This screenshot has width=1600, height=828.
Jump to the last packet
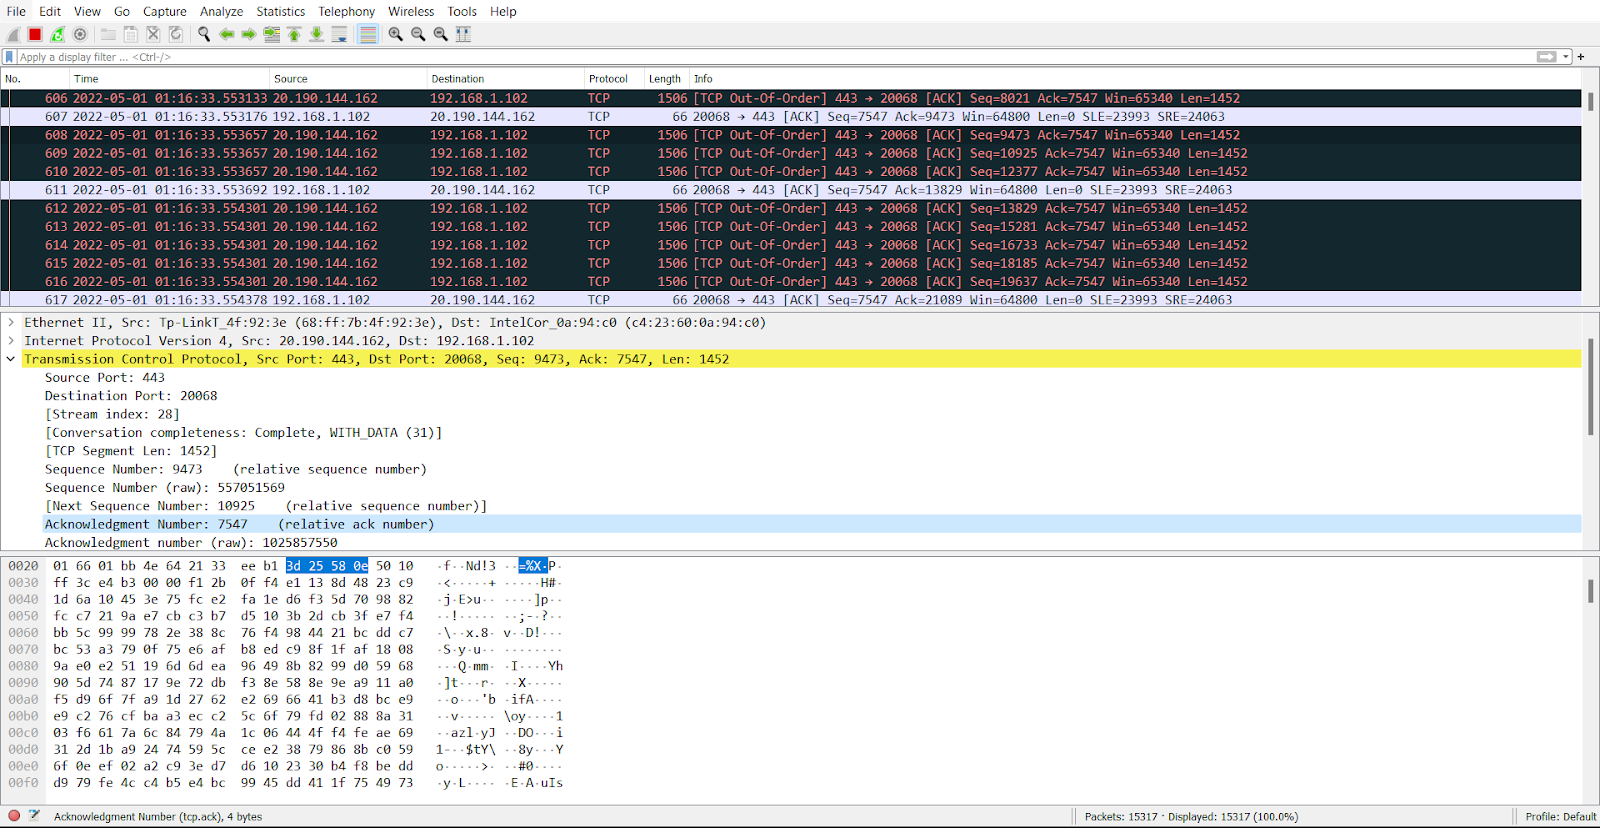coord(316,34)
